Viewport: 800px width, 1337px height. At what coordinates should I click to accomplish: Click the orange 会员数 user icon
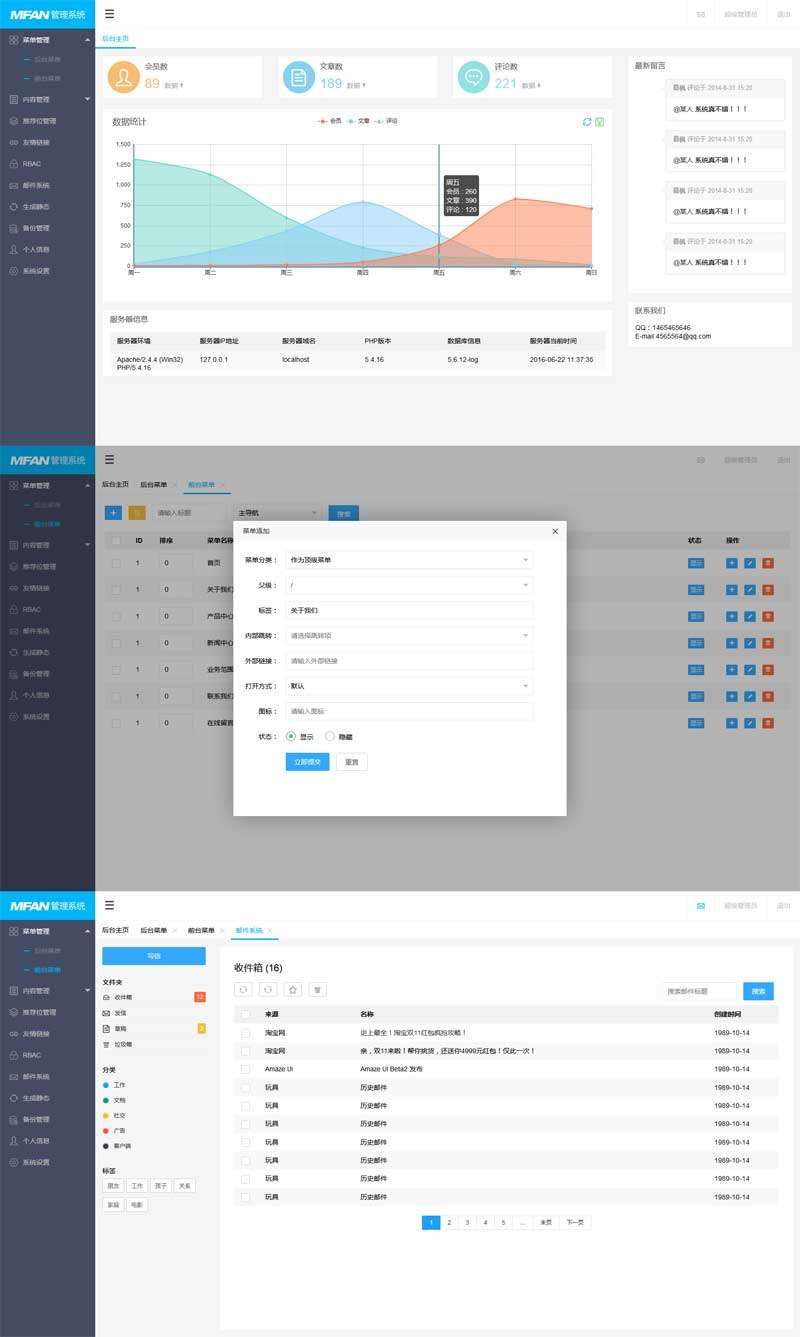click(x=124, y=77)
